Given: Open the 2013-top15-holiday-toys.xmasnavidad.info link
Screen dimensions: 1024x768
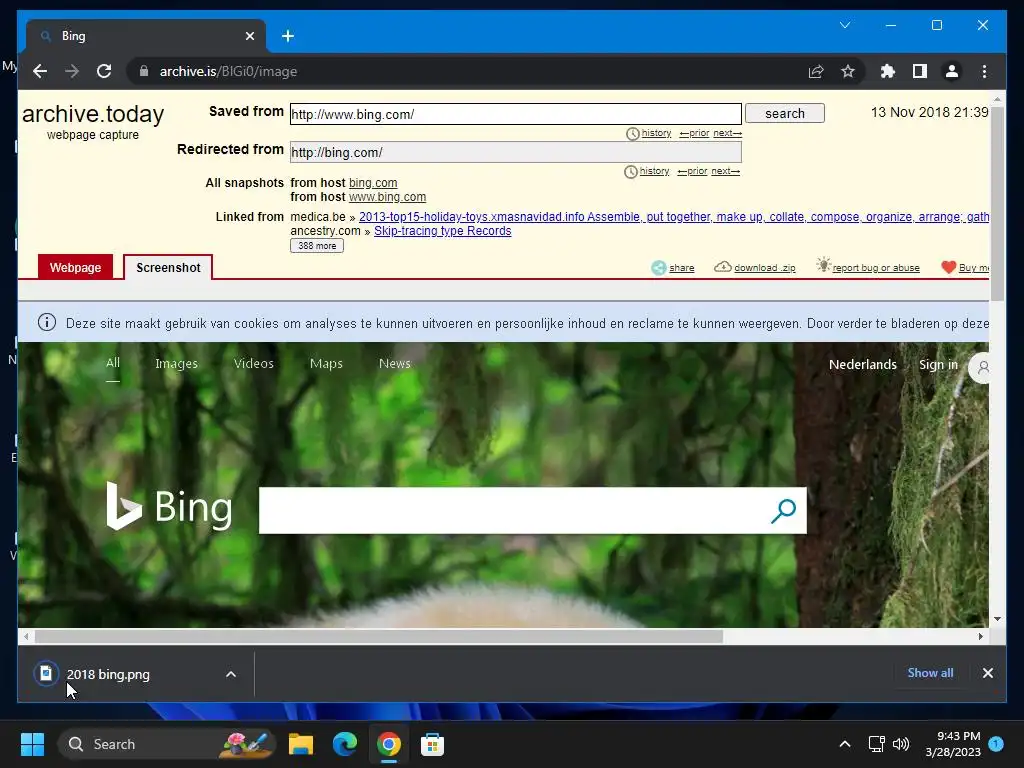Looking at the screenshot, I should pyautogui.click(x=674, y=217).
